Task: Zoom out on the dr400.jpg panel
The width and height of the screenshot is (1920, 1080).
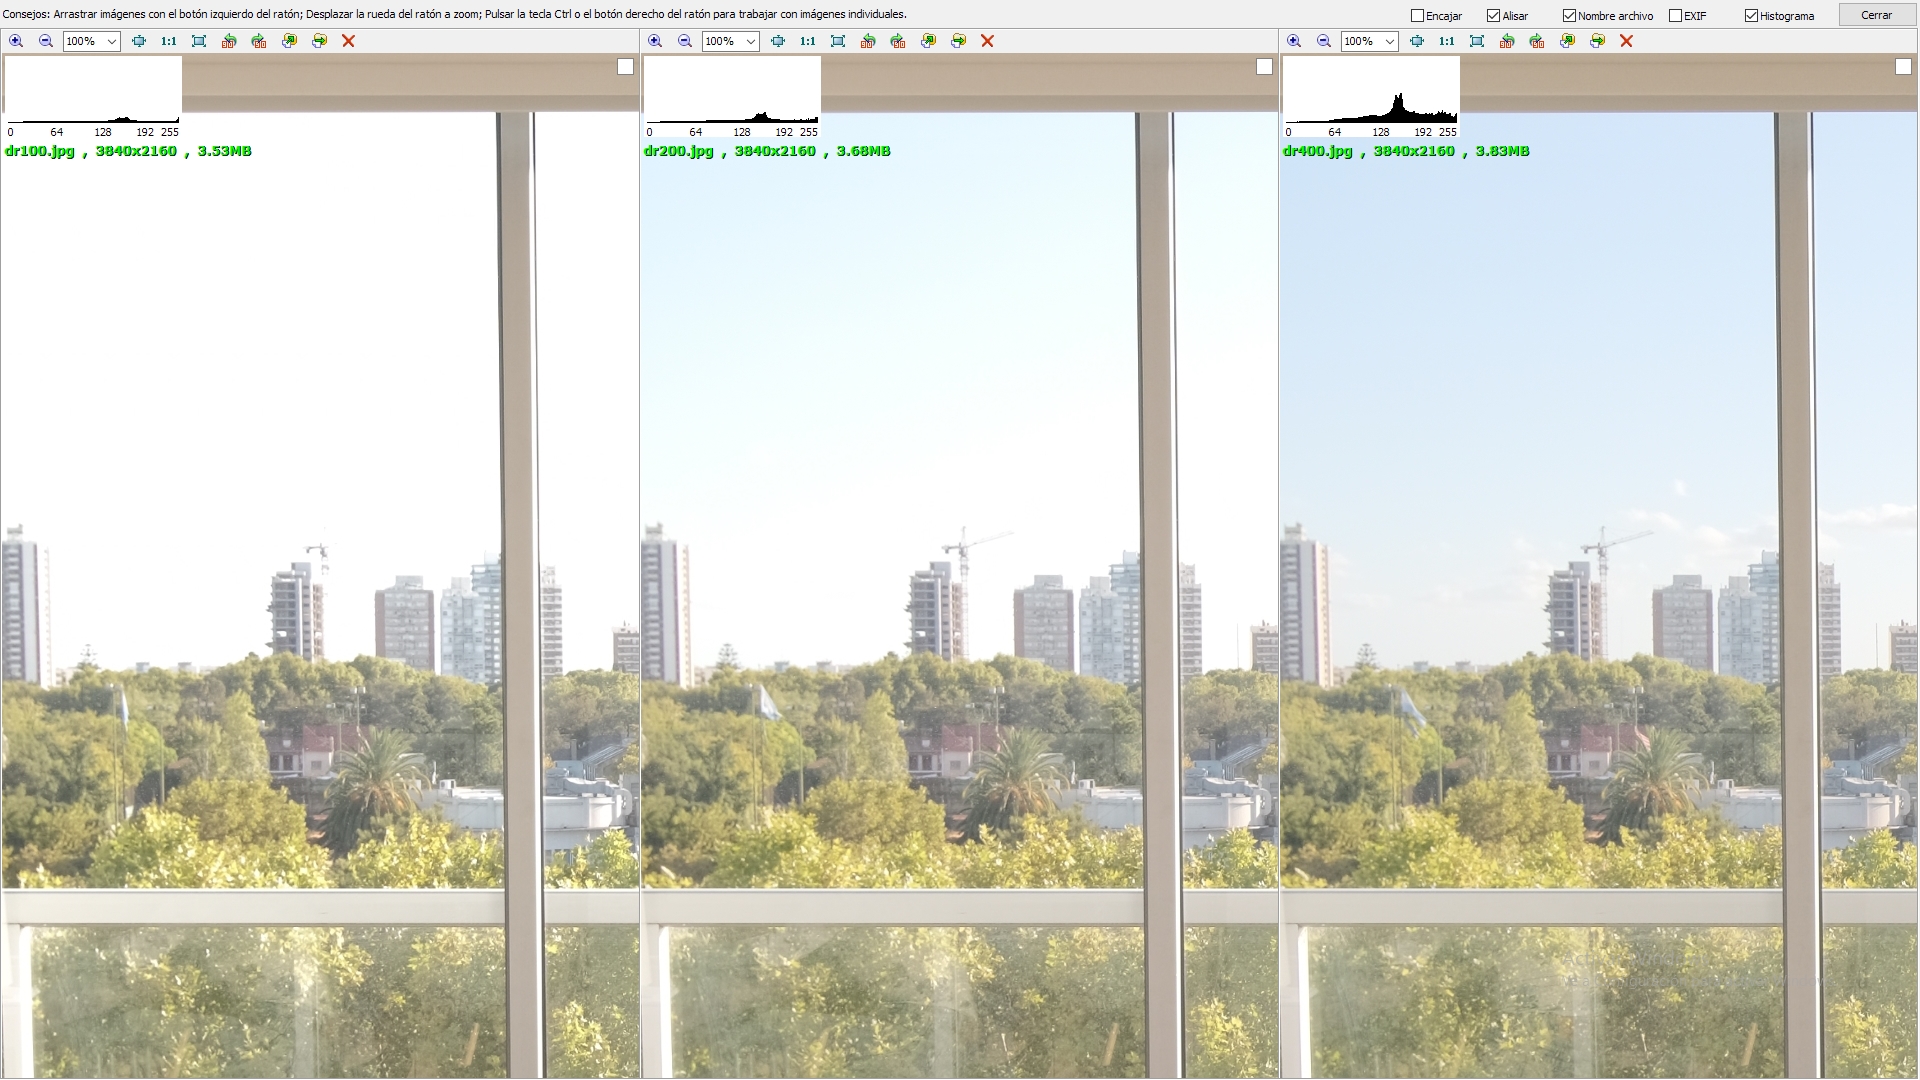Action: tap(1324, 41)
